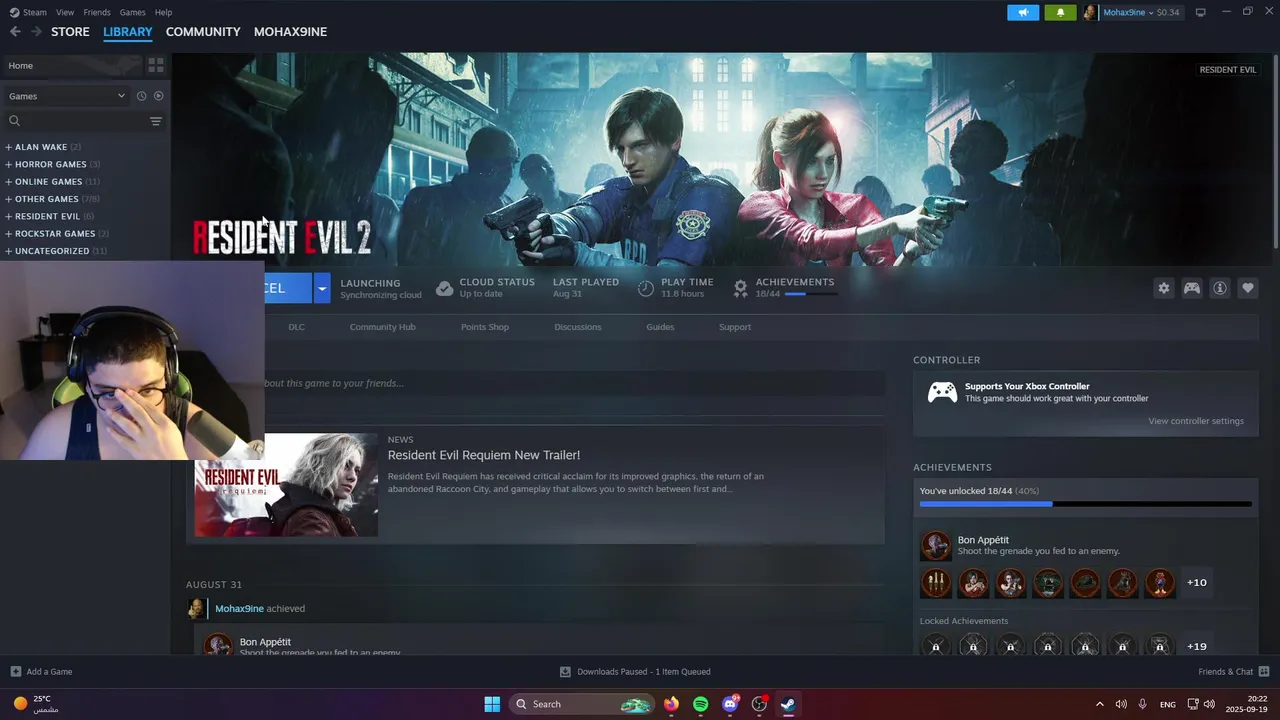Open the Steam menu

[28, 12]
